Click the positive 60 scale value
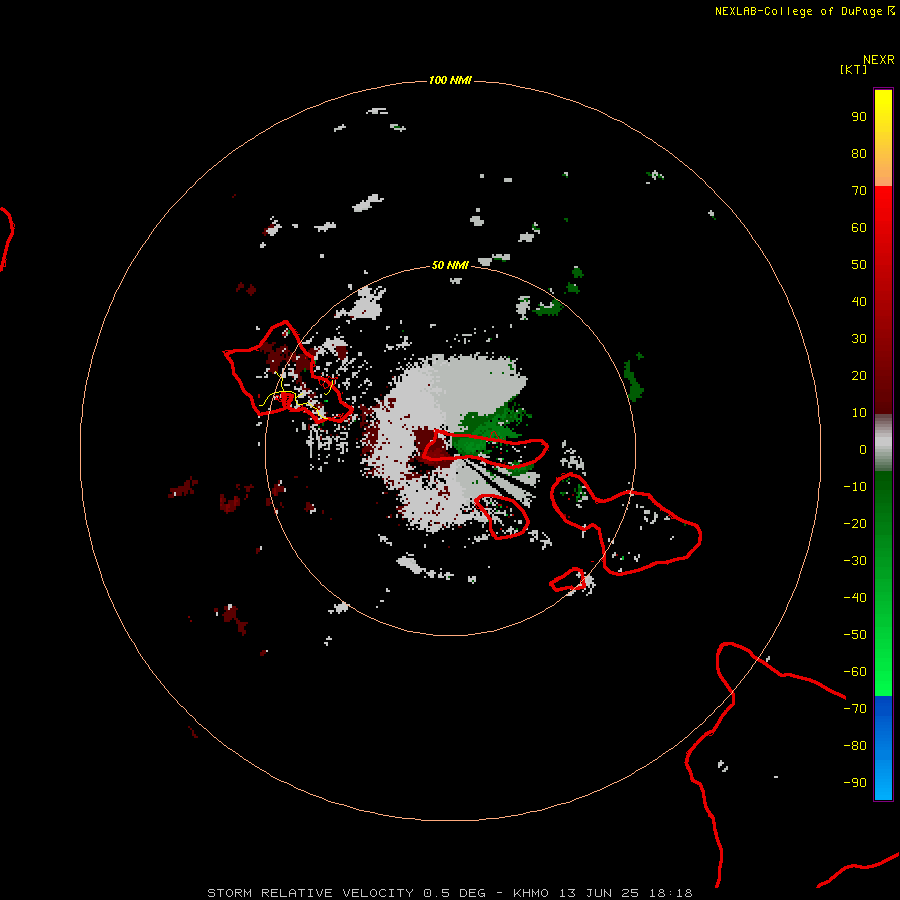 (x=859, y=227)
